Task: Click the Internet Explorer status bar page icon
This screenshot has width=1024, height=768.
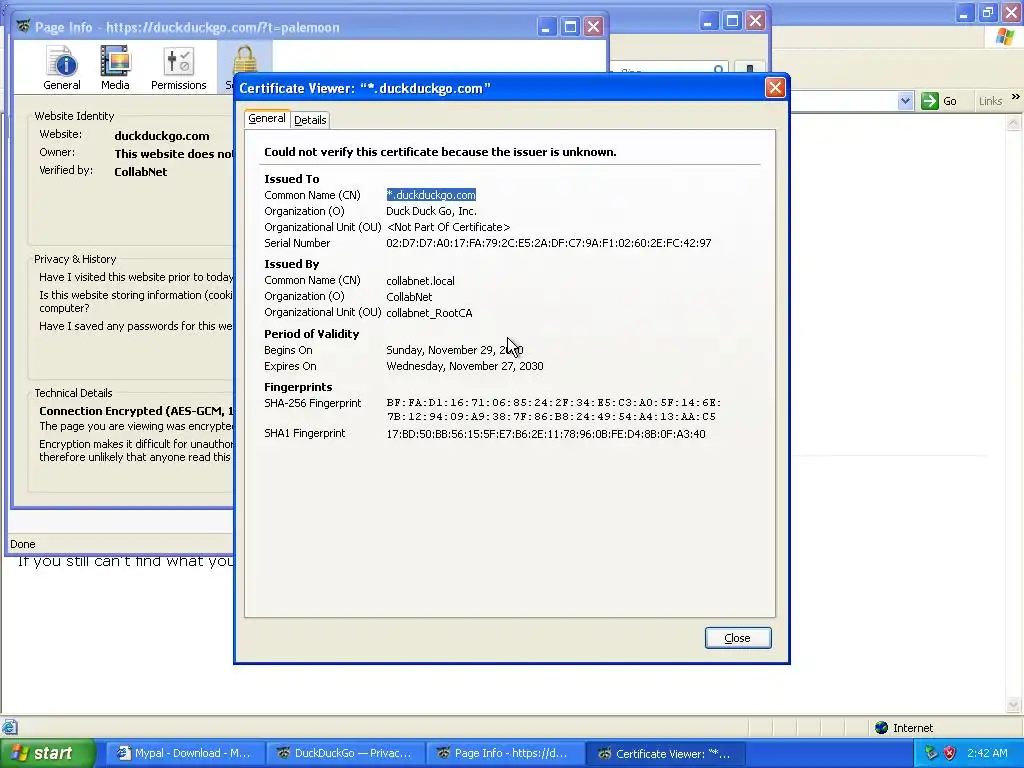Action: (x=9, y=727)
